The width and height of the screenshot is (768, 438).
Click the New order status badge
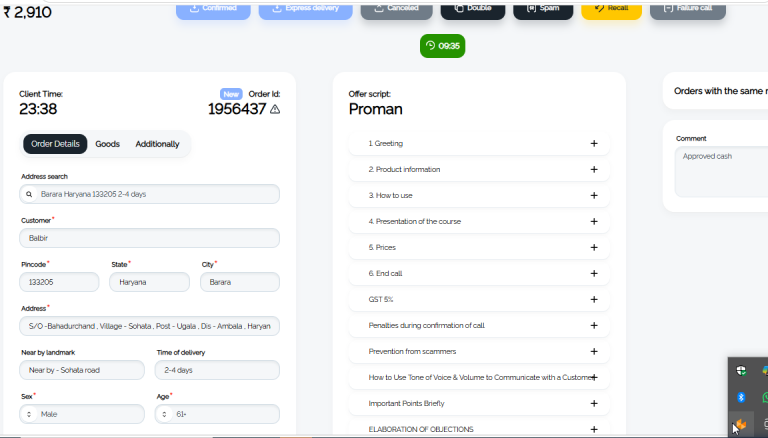coord(231,94)
